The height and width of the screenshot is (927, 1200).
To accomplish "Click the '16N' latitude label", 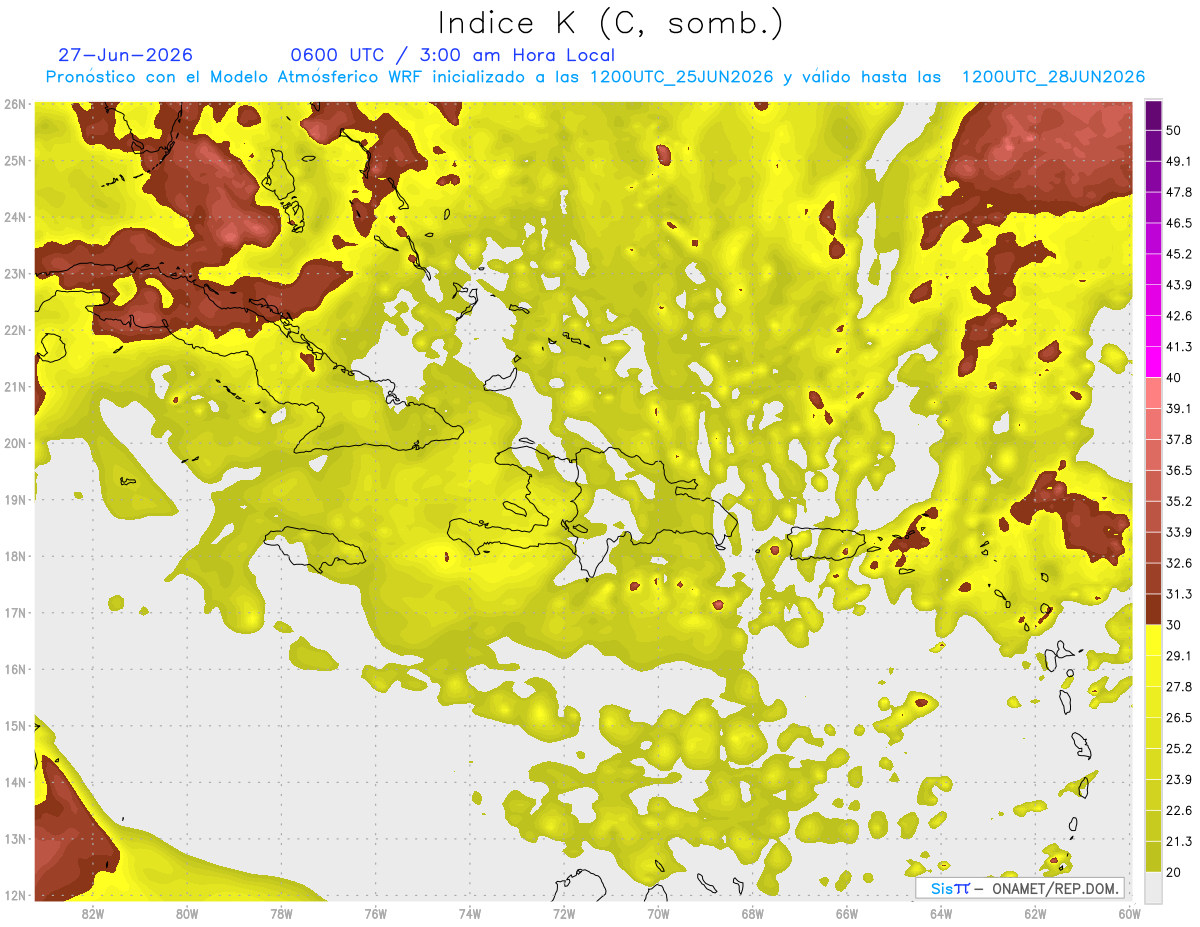I will coord(15,669).
